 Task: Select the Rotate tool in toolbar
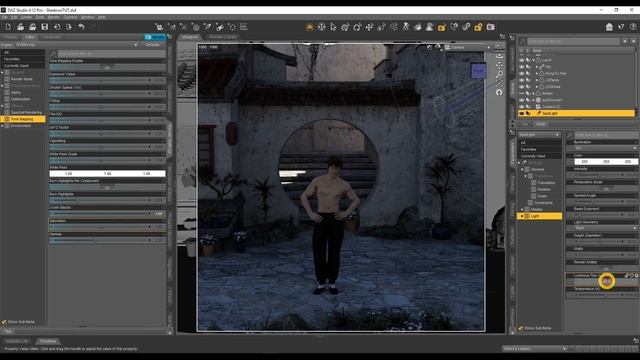pyautogui.click(x=357, y=27)
